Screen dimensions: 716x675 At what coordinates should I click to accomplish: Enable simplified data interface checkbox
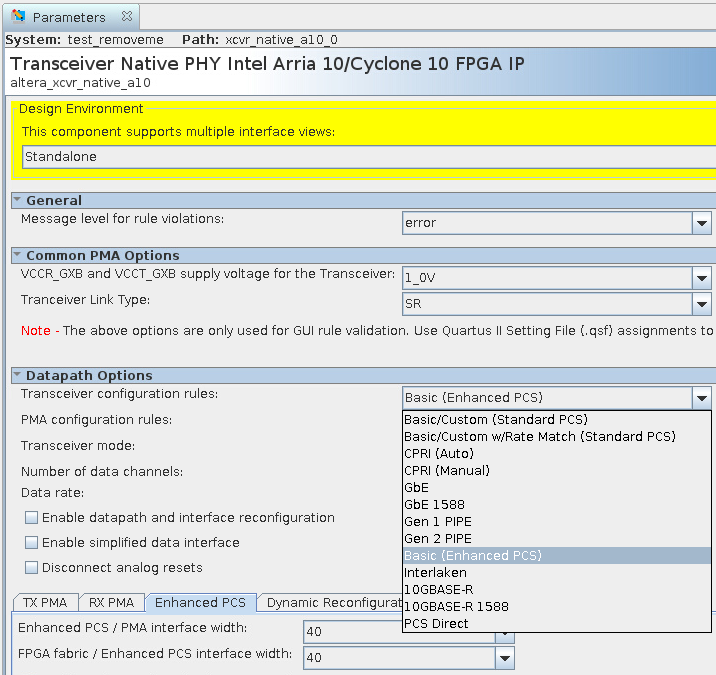(32, 543)
